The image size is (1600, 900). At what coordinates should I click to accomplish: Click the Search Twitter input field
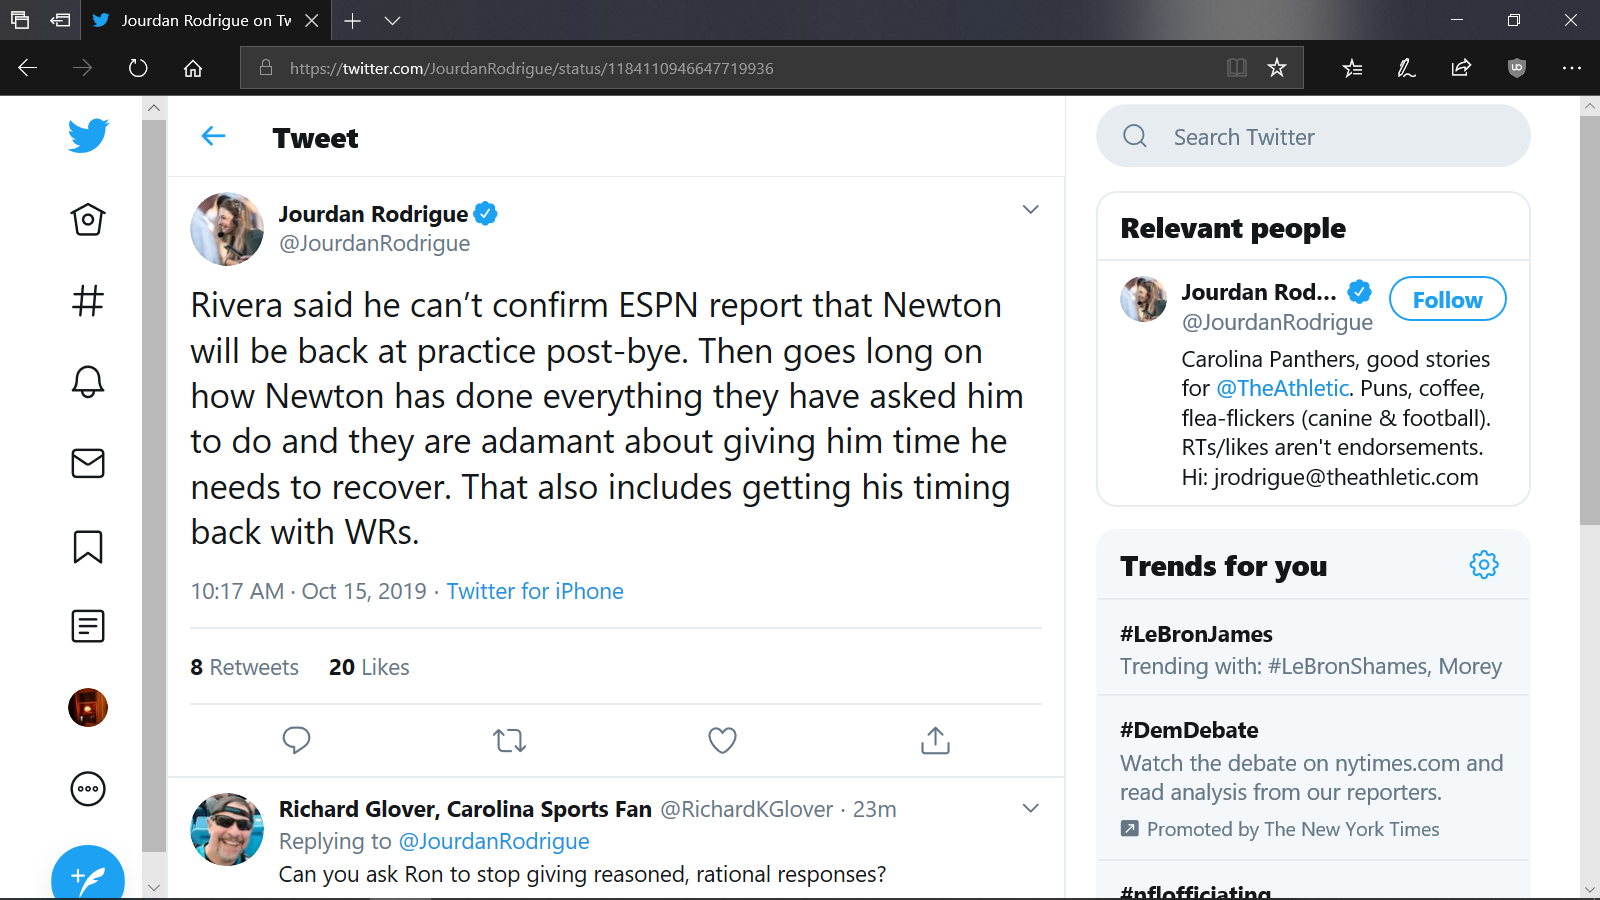click(x=1313, y=136)
